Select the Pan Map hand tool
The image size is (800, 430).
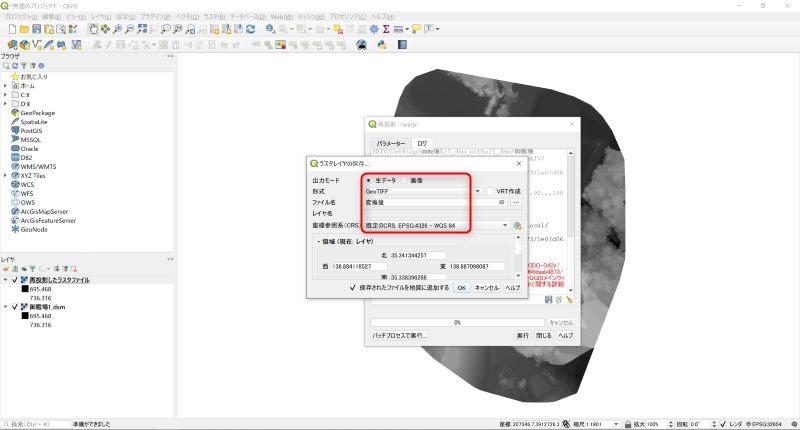click(94, 30)
